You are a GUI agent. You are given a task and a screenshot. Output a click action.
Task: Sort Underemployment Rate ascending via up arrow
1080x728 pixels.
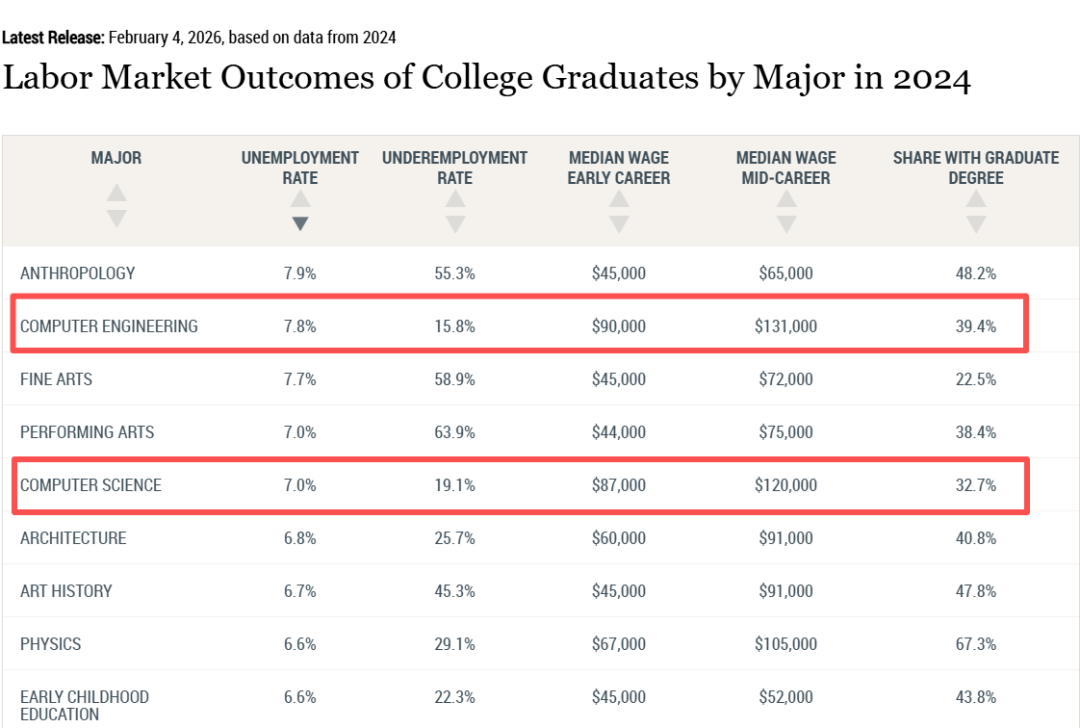click(x=455, y=199)
